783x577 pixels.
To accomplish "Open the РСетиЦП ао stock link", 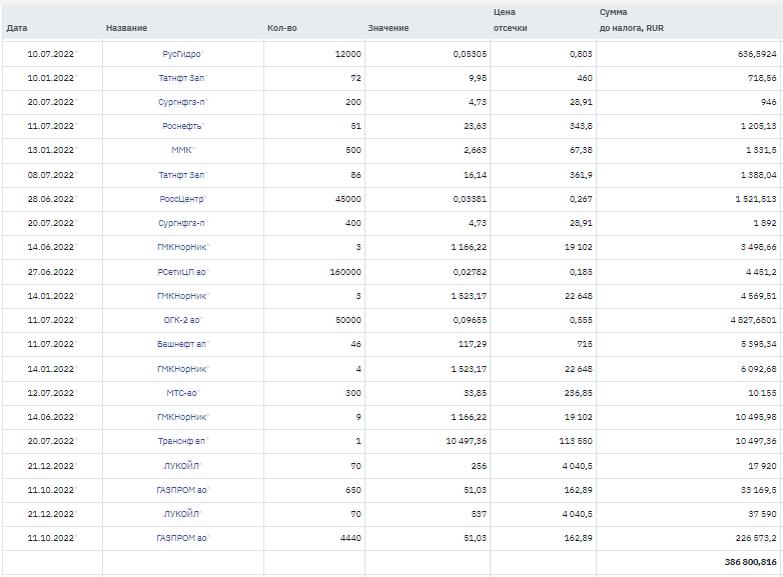I will pos(181,272).
